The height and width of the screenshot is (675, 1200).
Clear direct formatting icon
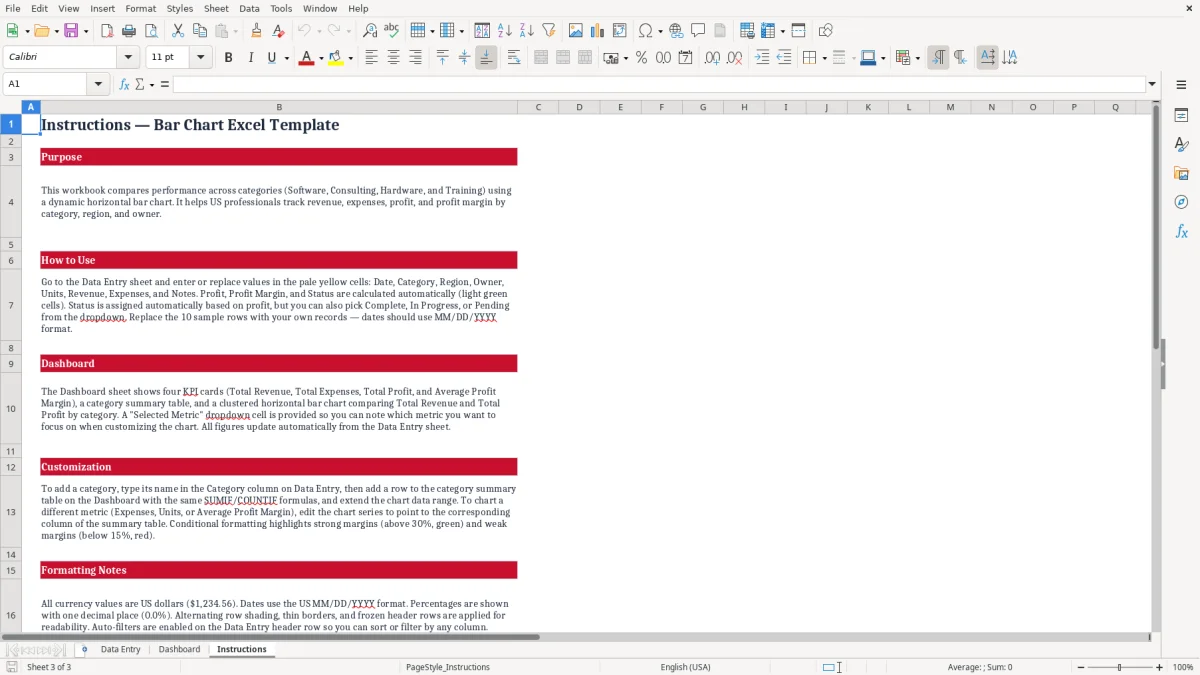pos(279,31)
